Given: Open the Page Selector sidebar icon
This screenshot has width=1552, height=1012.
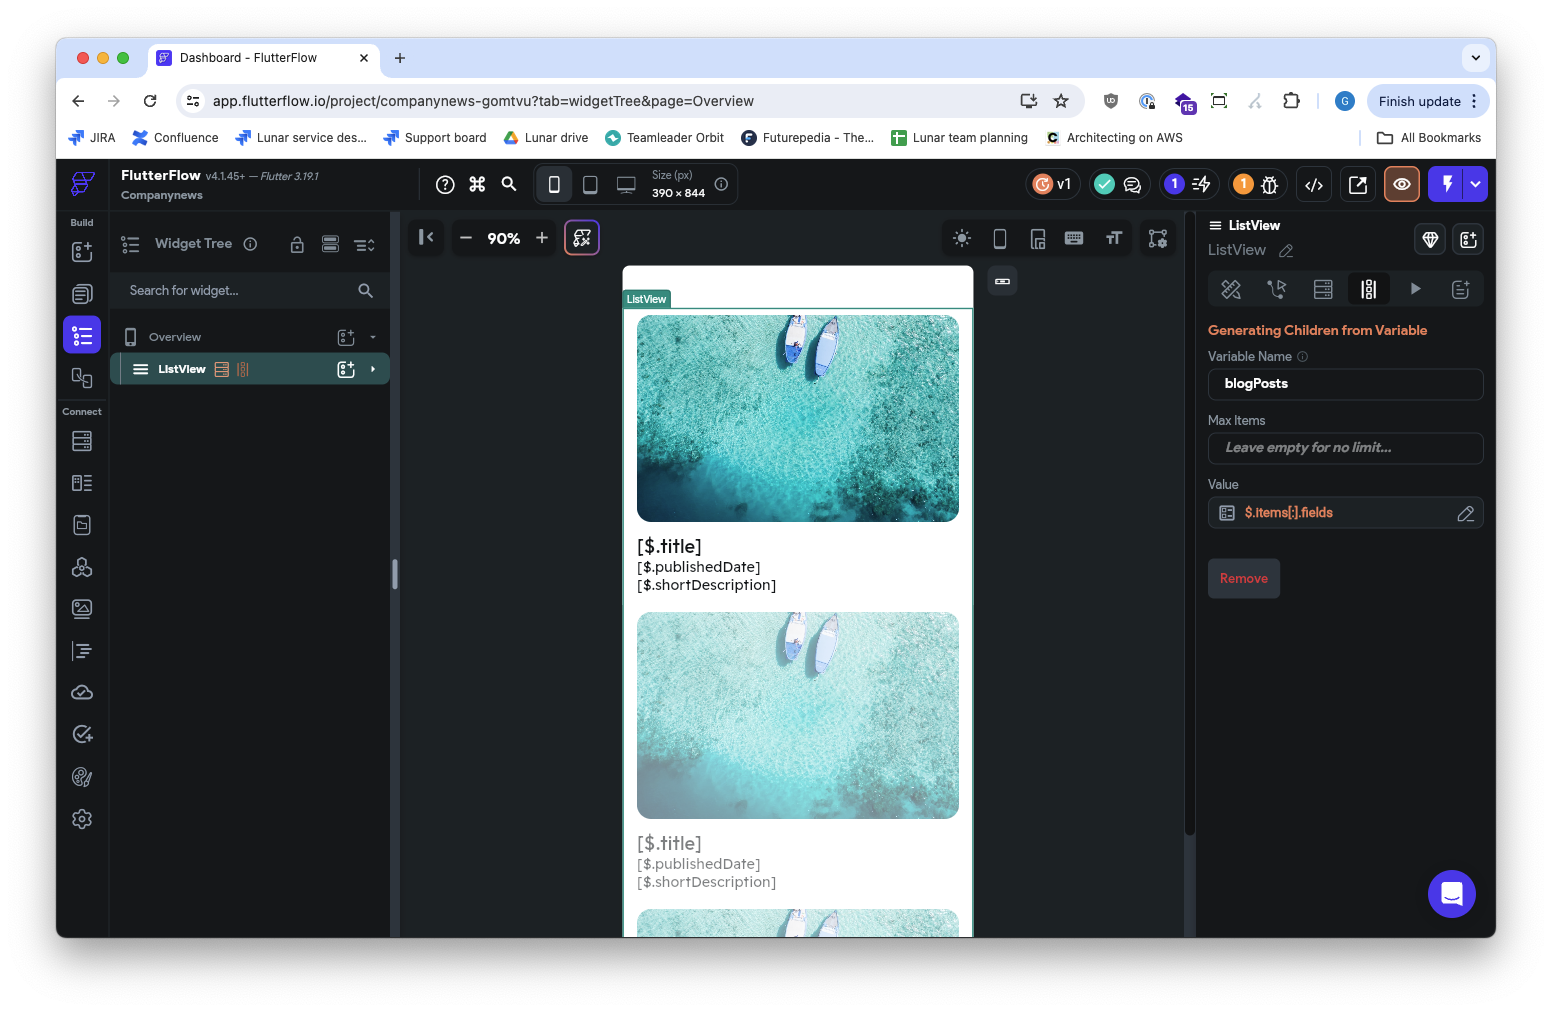Looking at the screenshot, I should pos(82,293).
